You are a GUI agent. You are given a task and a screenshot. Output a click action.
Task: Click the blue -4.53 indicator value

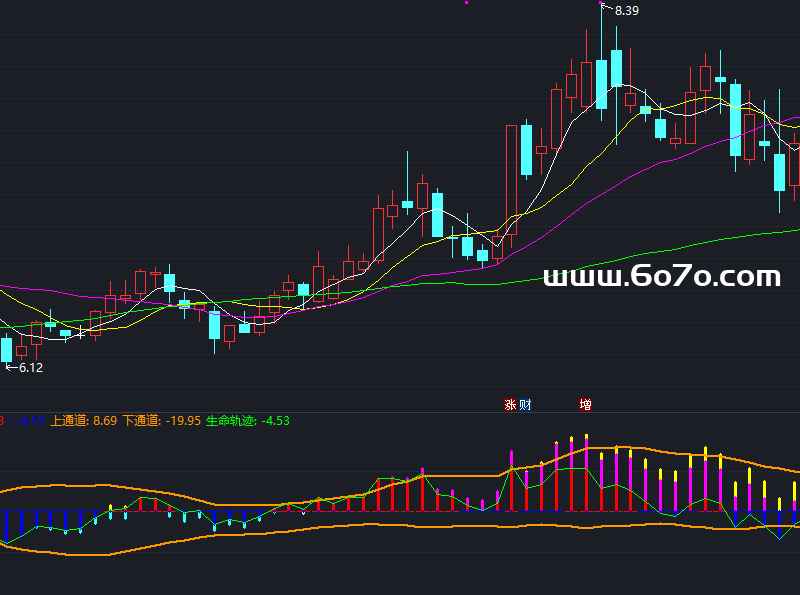(x=32, y=421)
